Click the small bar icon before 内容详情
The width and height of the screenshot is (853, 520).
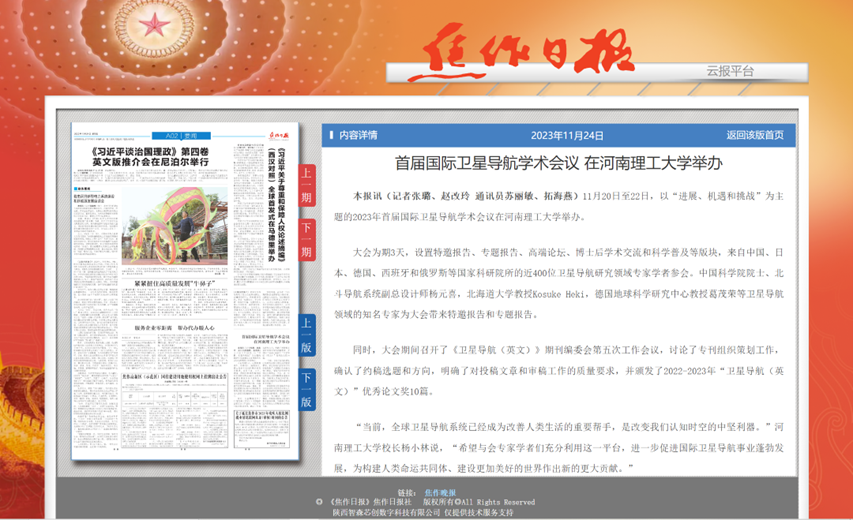(x=331, y=135)
